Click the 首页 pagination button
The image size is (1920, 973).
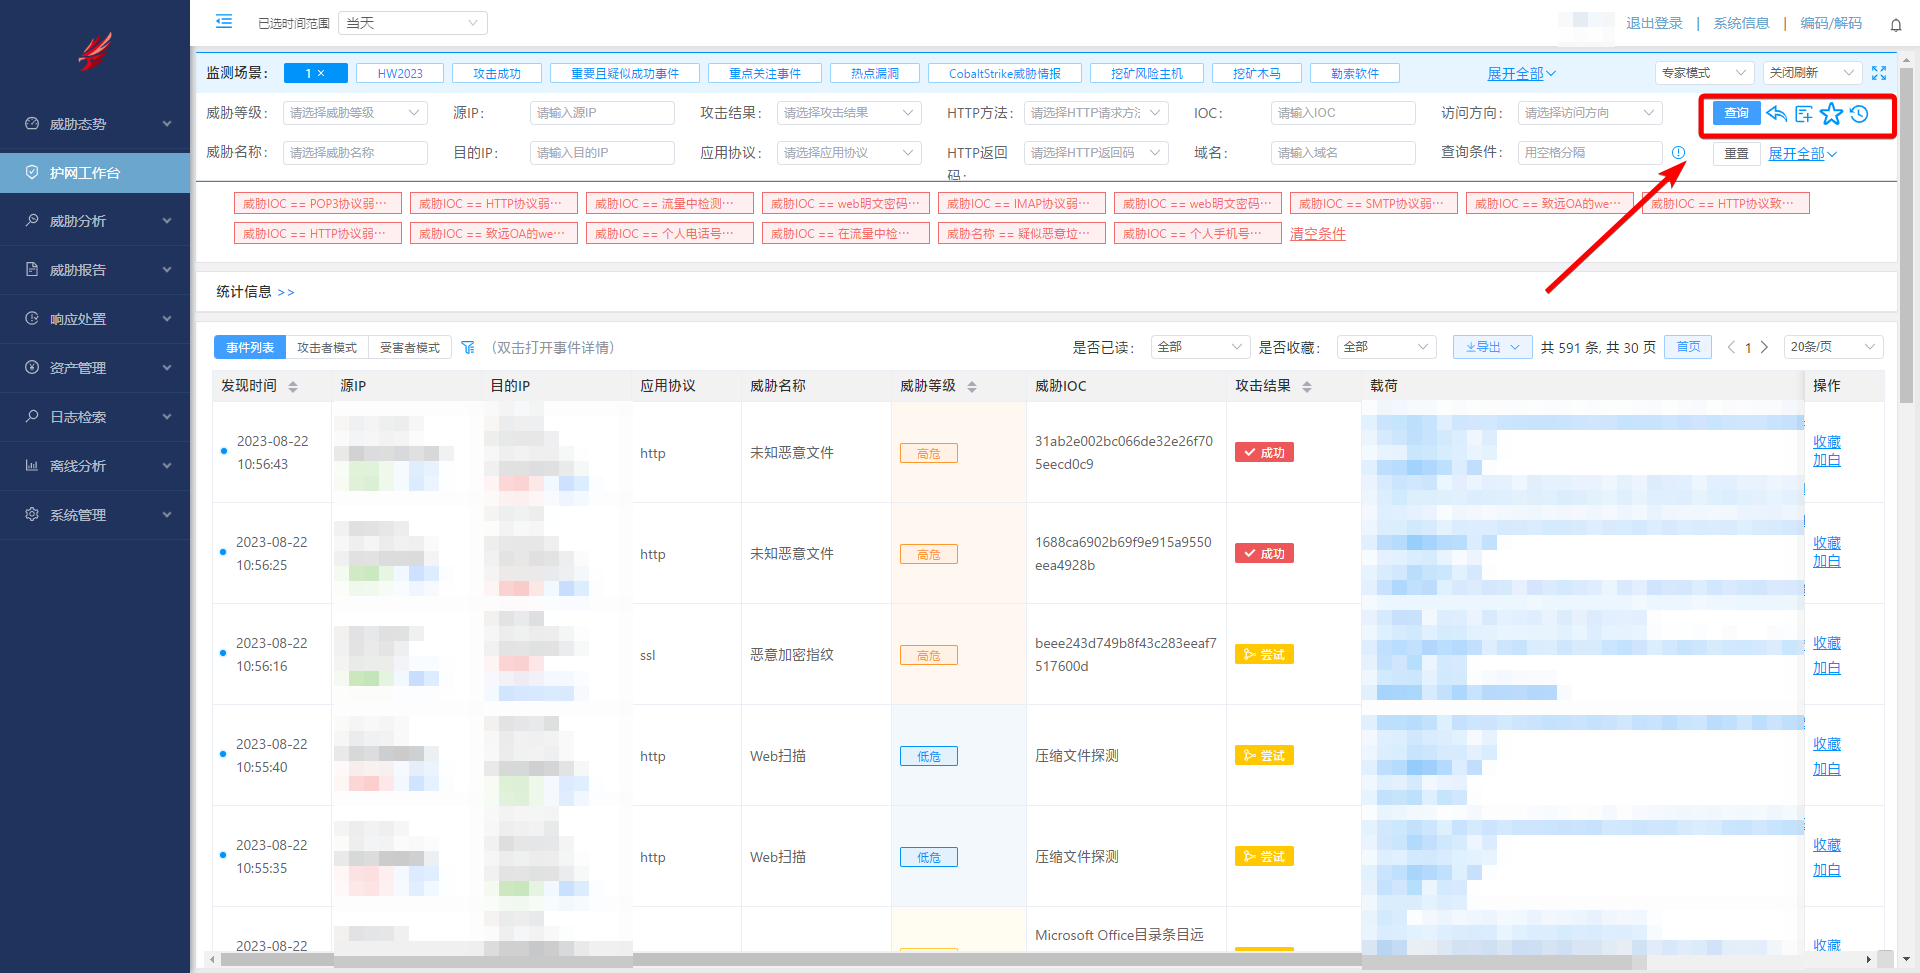coord(1689,347)
